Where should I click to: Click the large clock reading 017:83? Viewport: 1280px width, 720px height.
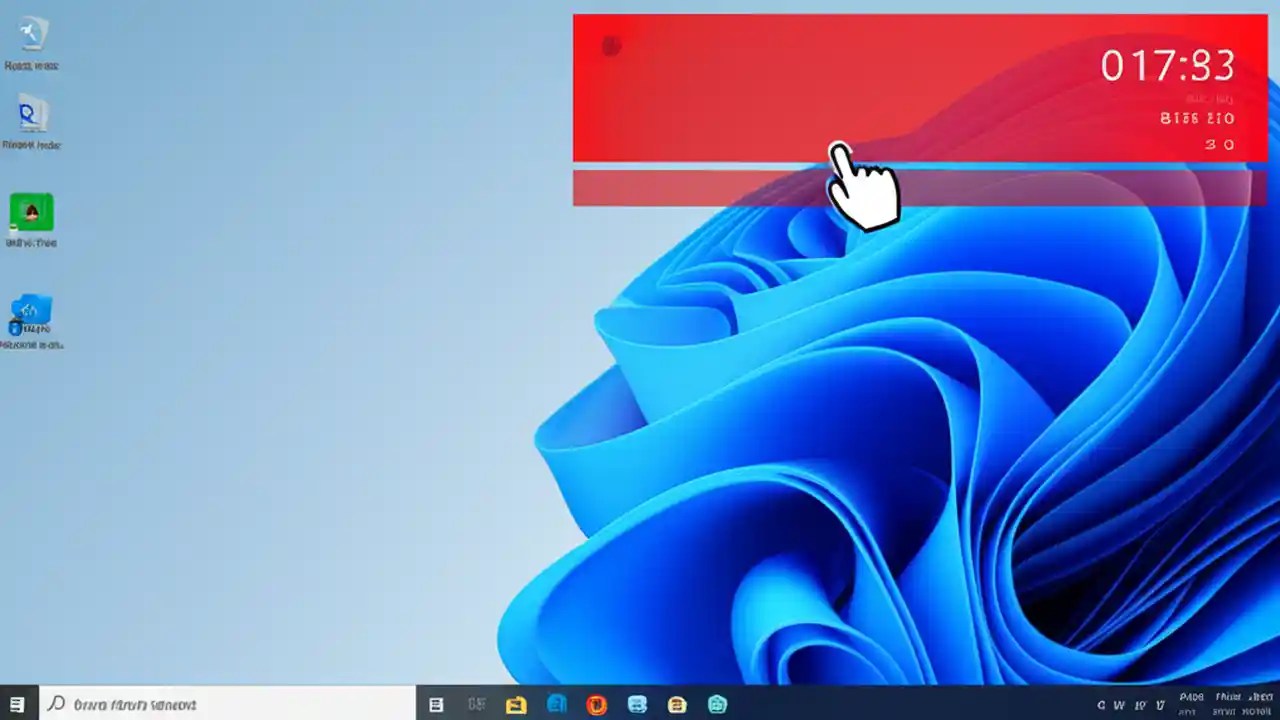pyautogui.click(x=1168, y=67)
